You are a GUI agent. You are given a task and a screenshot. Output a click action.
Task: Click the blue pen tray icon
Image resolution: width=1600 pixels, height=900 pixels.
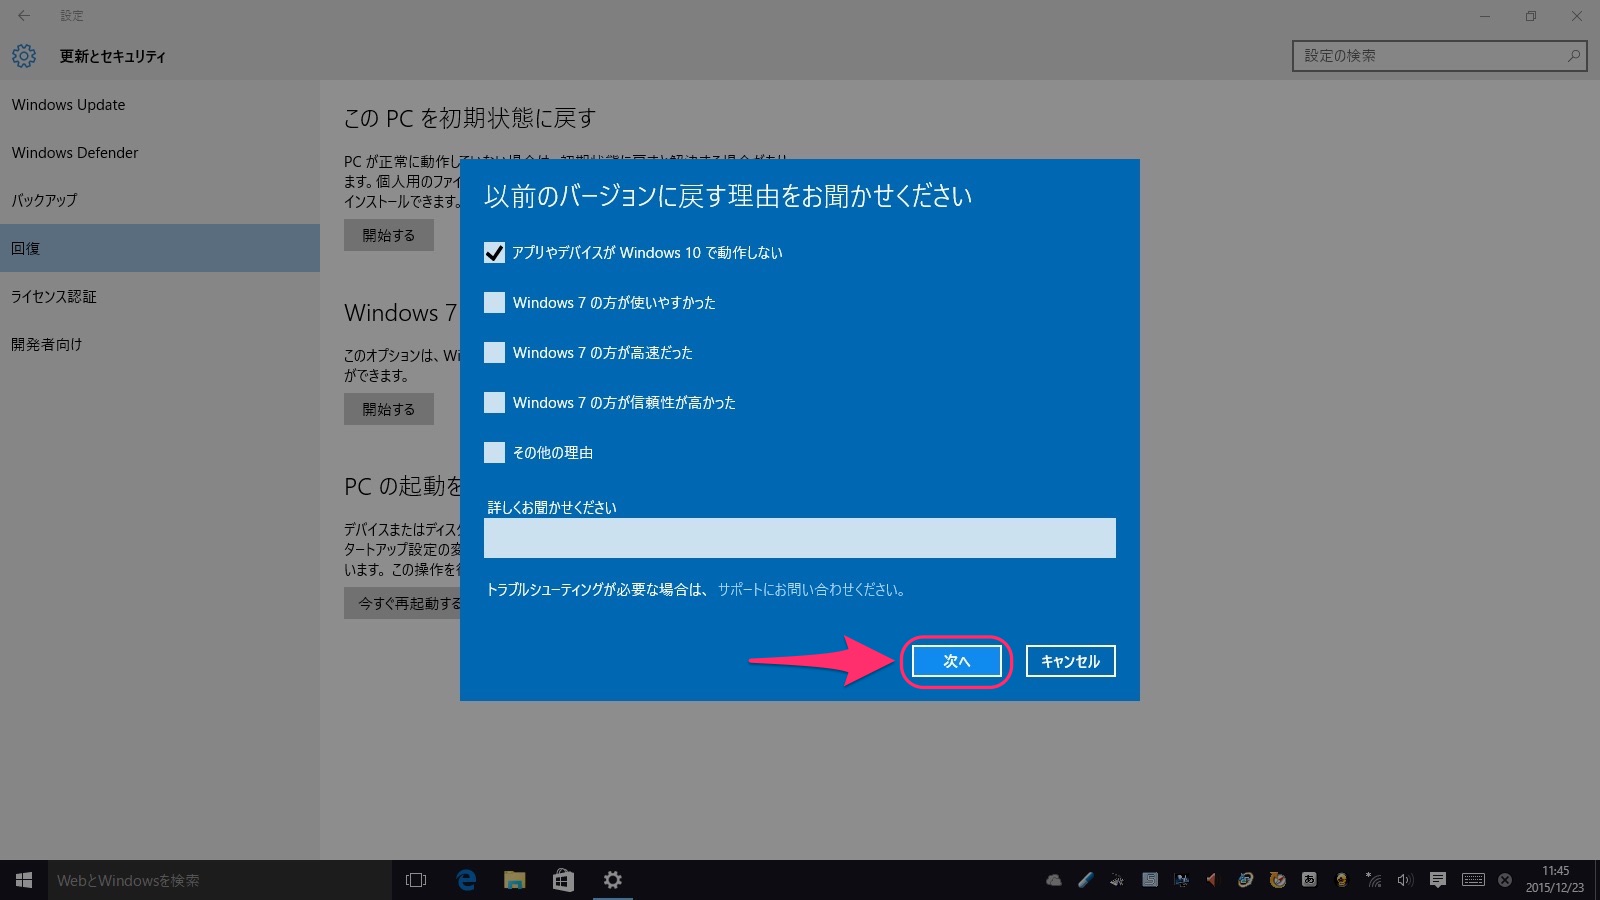click(x=1086, y=880)
